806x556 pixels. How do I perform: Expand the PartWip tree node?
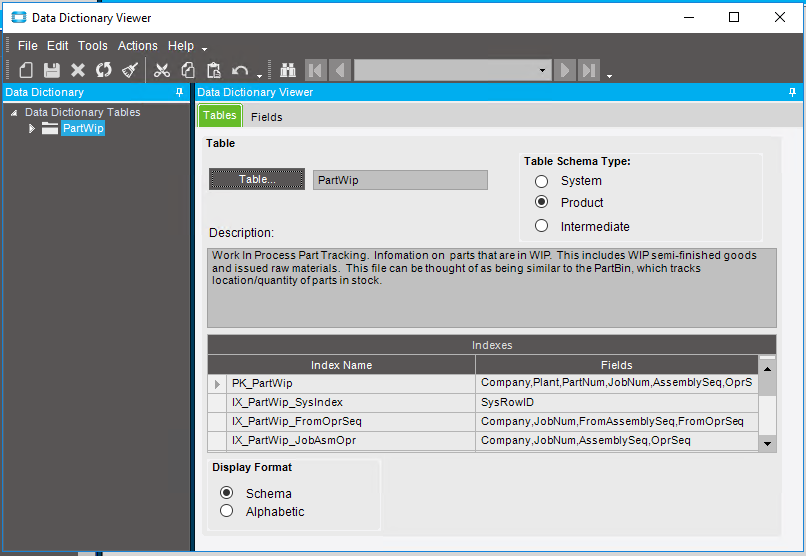[x=32, y=128]
